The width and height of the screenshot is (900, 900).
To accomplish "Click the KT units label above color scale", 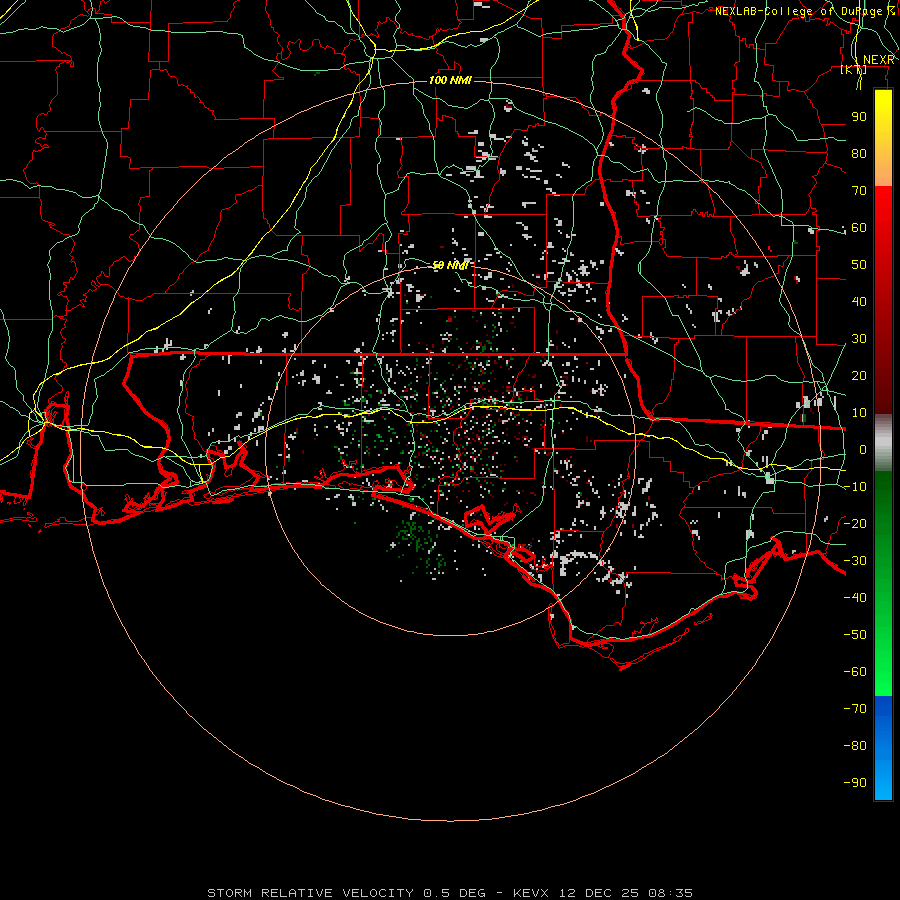I will tap(854, 69).
